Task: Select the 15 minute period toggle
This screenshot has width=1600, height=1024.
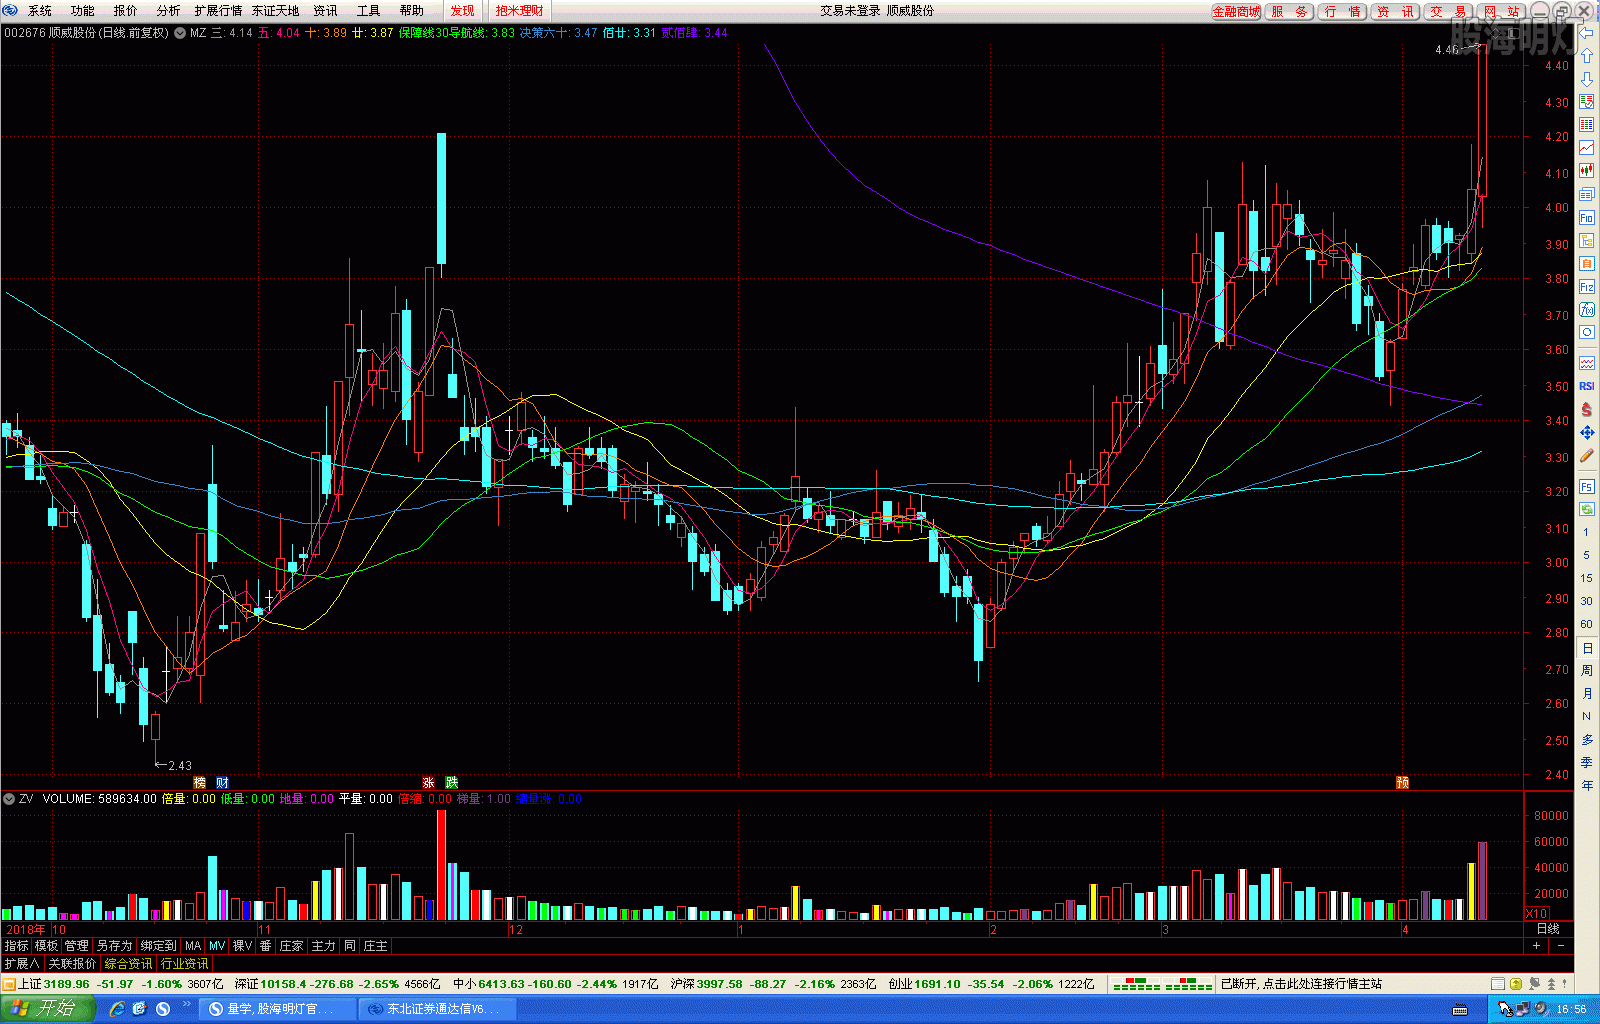Action: (1587, 578)
